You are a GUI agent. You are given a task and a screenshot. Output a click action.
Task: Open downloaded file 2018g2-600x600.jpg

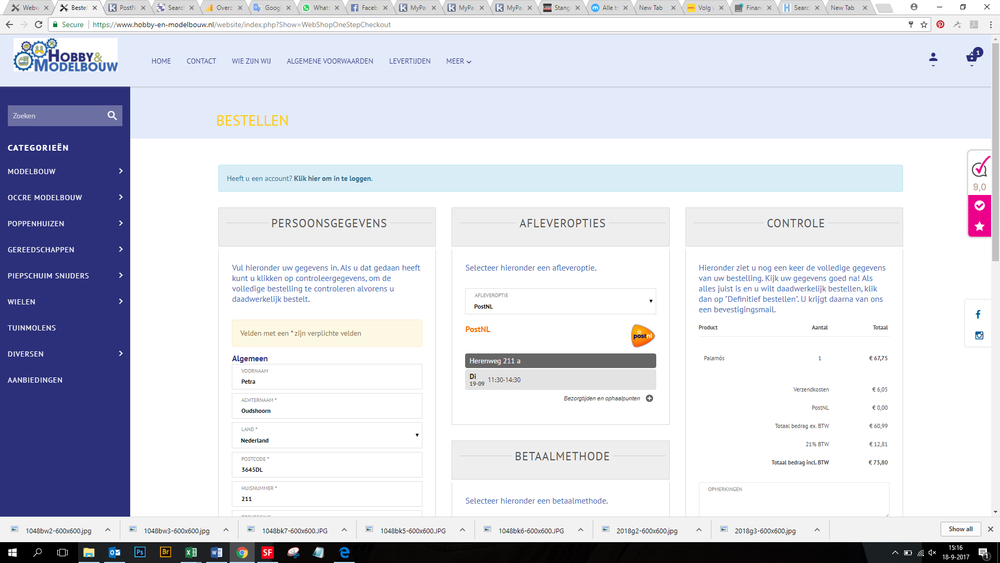pos(647,530)
